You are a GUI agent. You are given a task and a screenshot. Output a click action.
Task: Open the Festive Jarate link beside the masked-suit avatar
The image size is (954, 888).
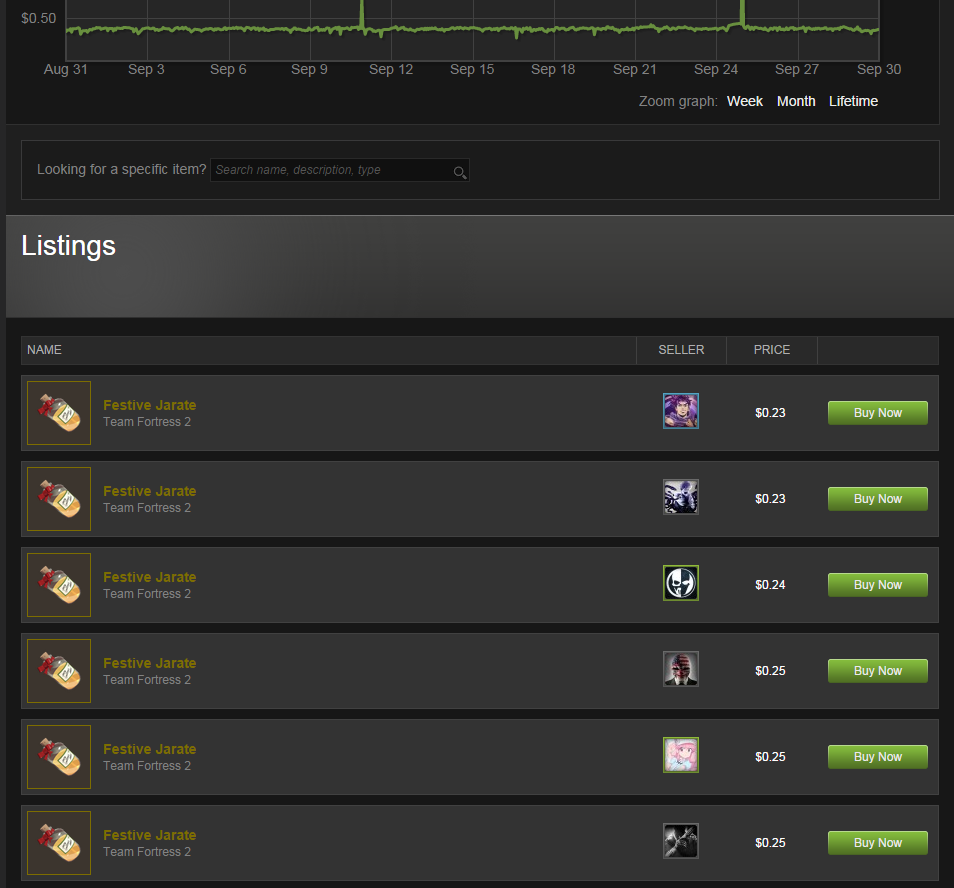150,663
